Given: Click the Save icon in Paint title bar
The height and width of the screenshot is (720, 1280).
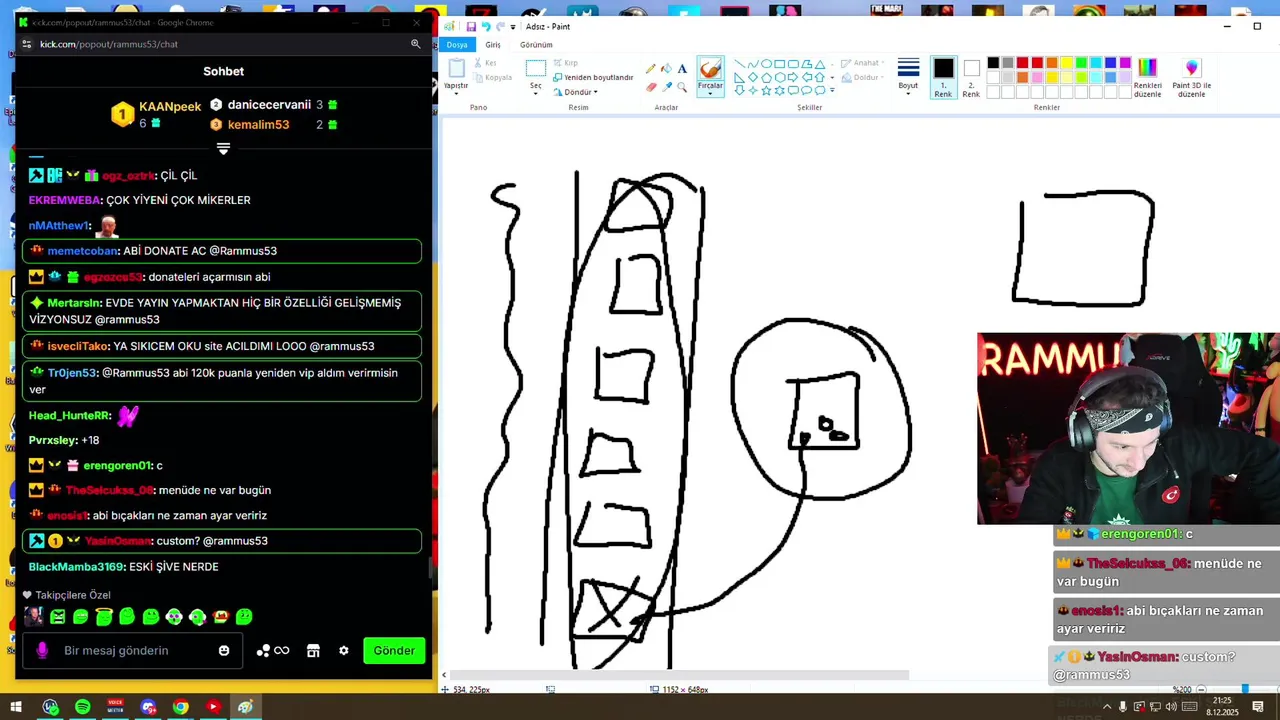Looking at the screenshot, I should tap(471, 27).
